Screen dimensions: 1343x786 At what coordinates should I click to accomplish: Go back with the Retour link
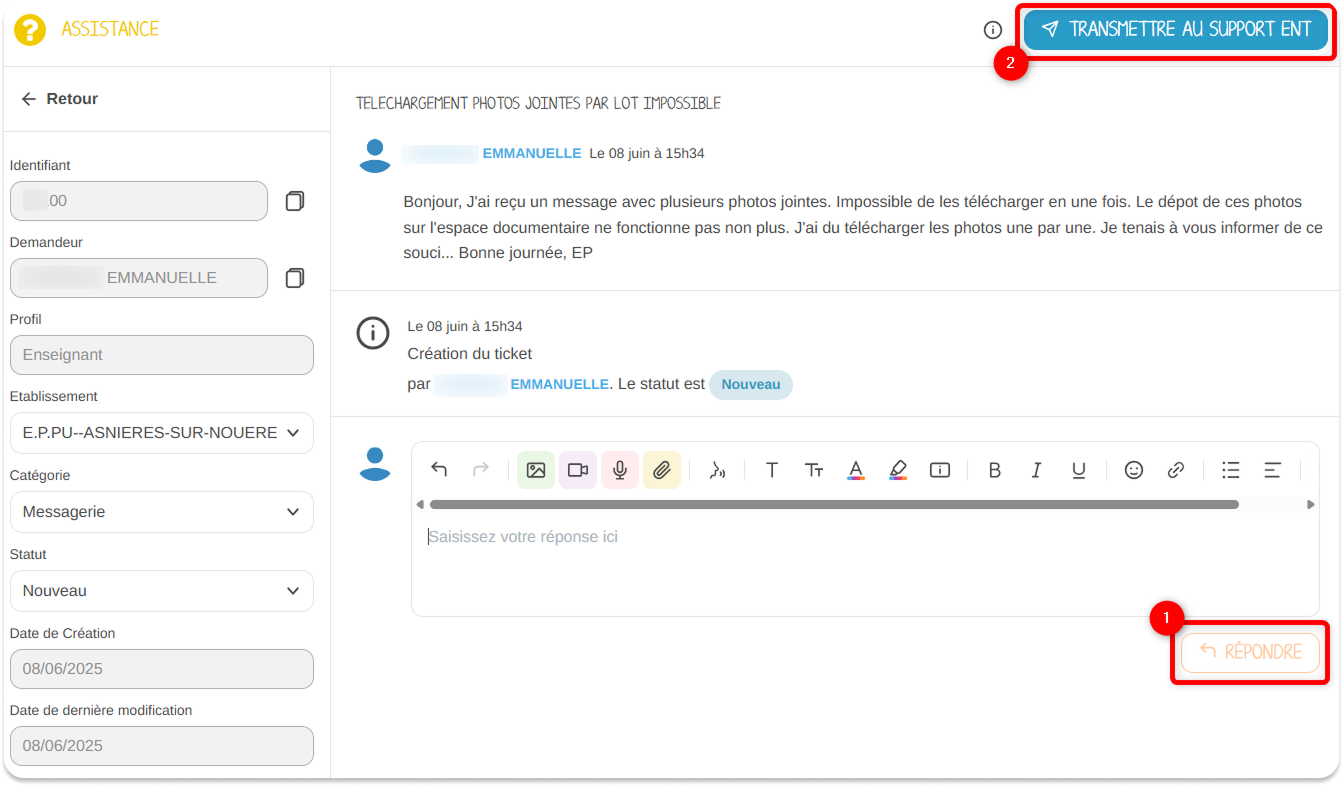59,99
